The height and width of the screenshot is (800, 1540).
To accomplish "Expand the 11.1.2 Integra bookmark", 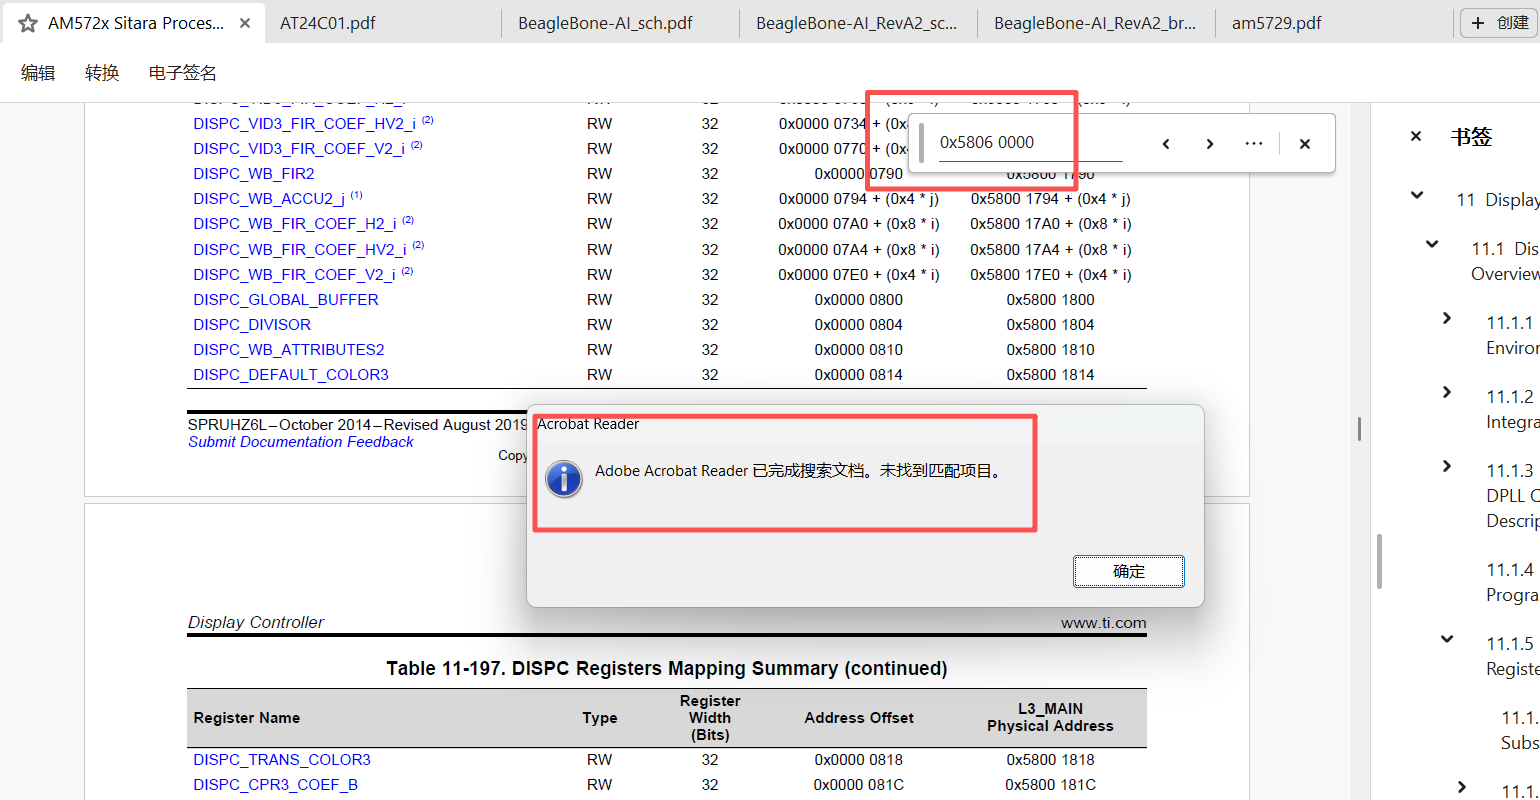I will (x=1447, y=392).
